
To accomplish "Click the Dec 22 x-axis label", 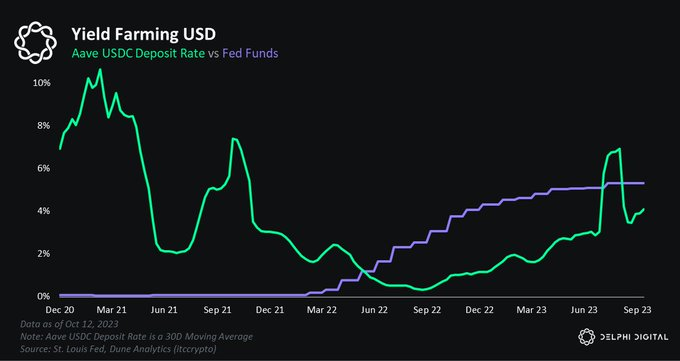I will 480,310.
